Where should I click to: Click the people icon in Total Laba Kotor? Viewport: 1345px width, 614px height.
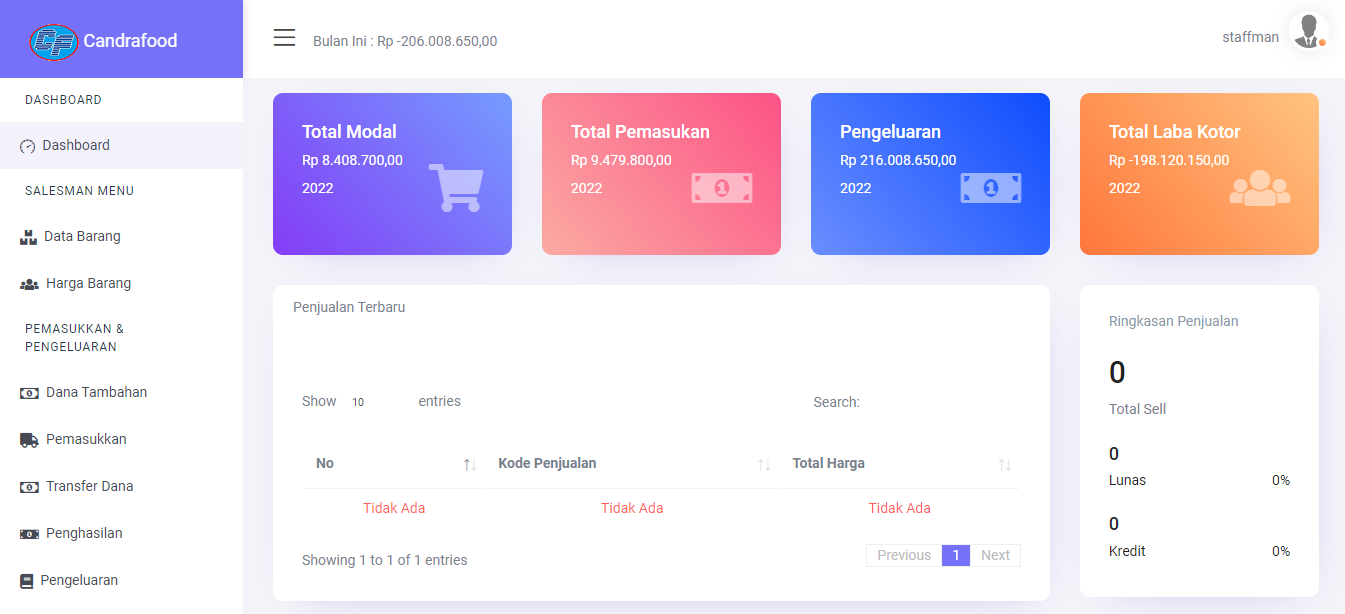(1259, 188)
